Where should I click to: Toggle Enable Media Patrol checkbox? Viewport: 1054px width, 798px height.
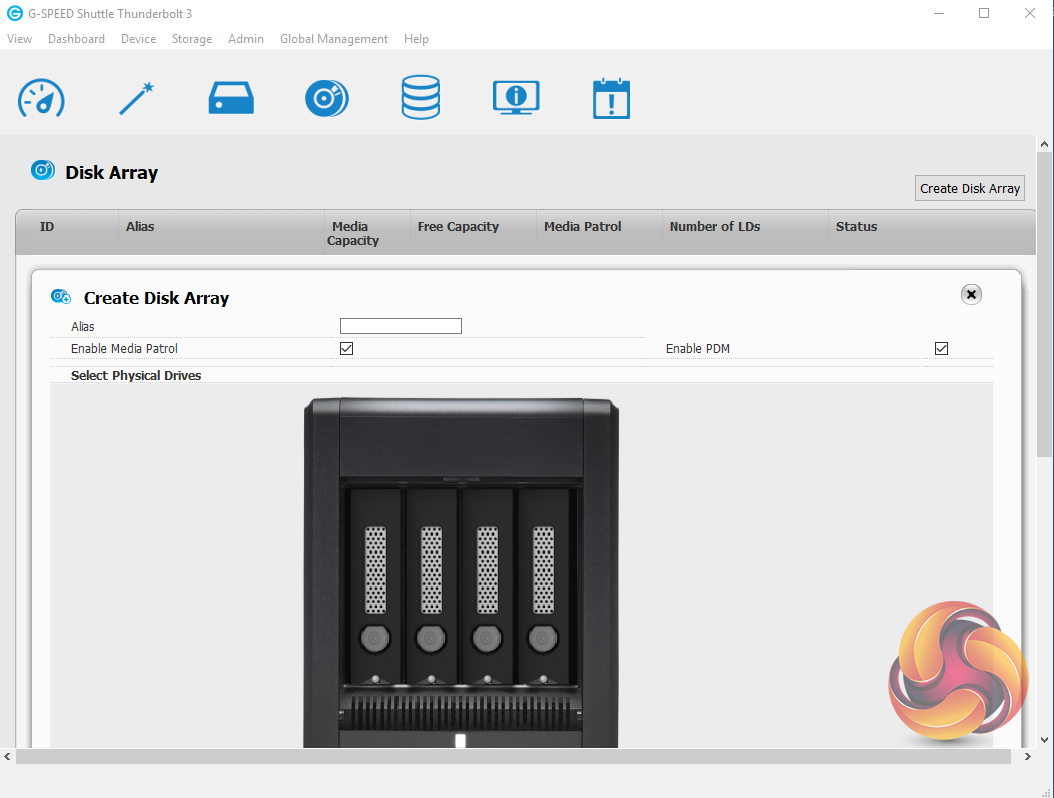pos(346,348)
